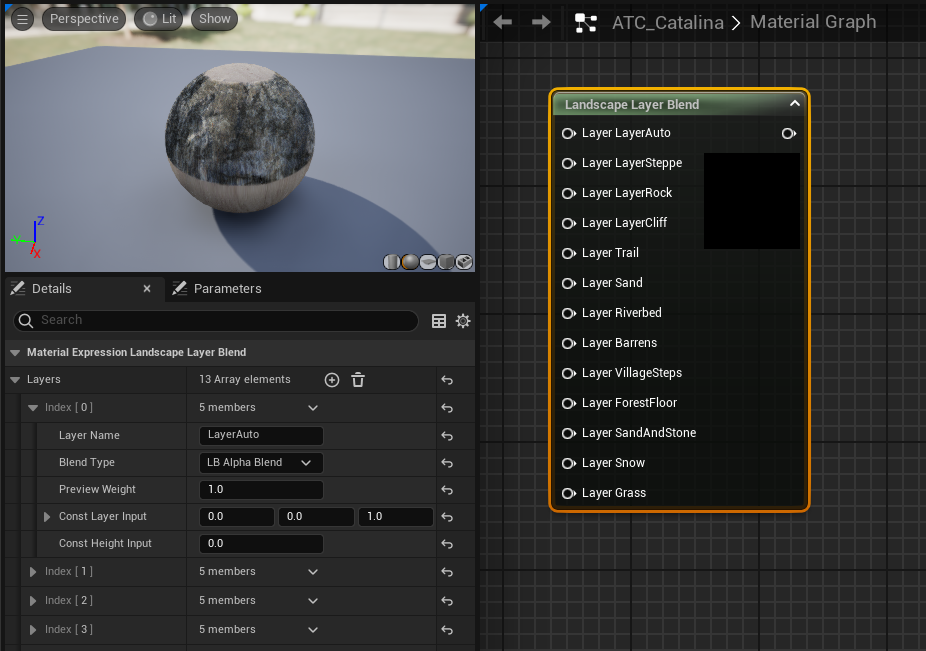Set preview mesh to cylinder shape
Screen dimensions: 926x651
392,262
